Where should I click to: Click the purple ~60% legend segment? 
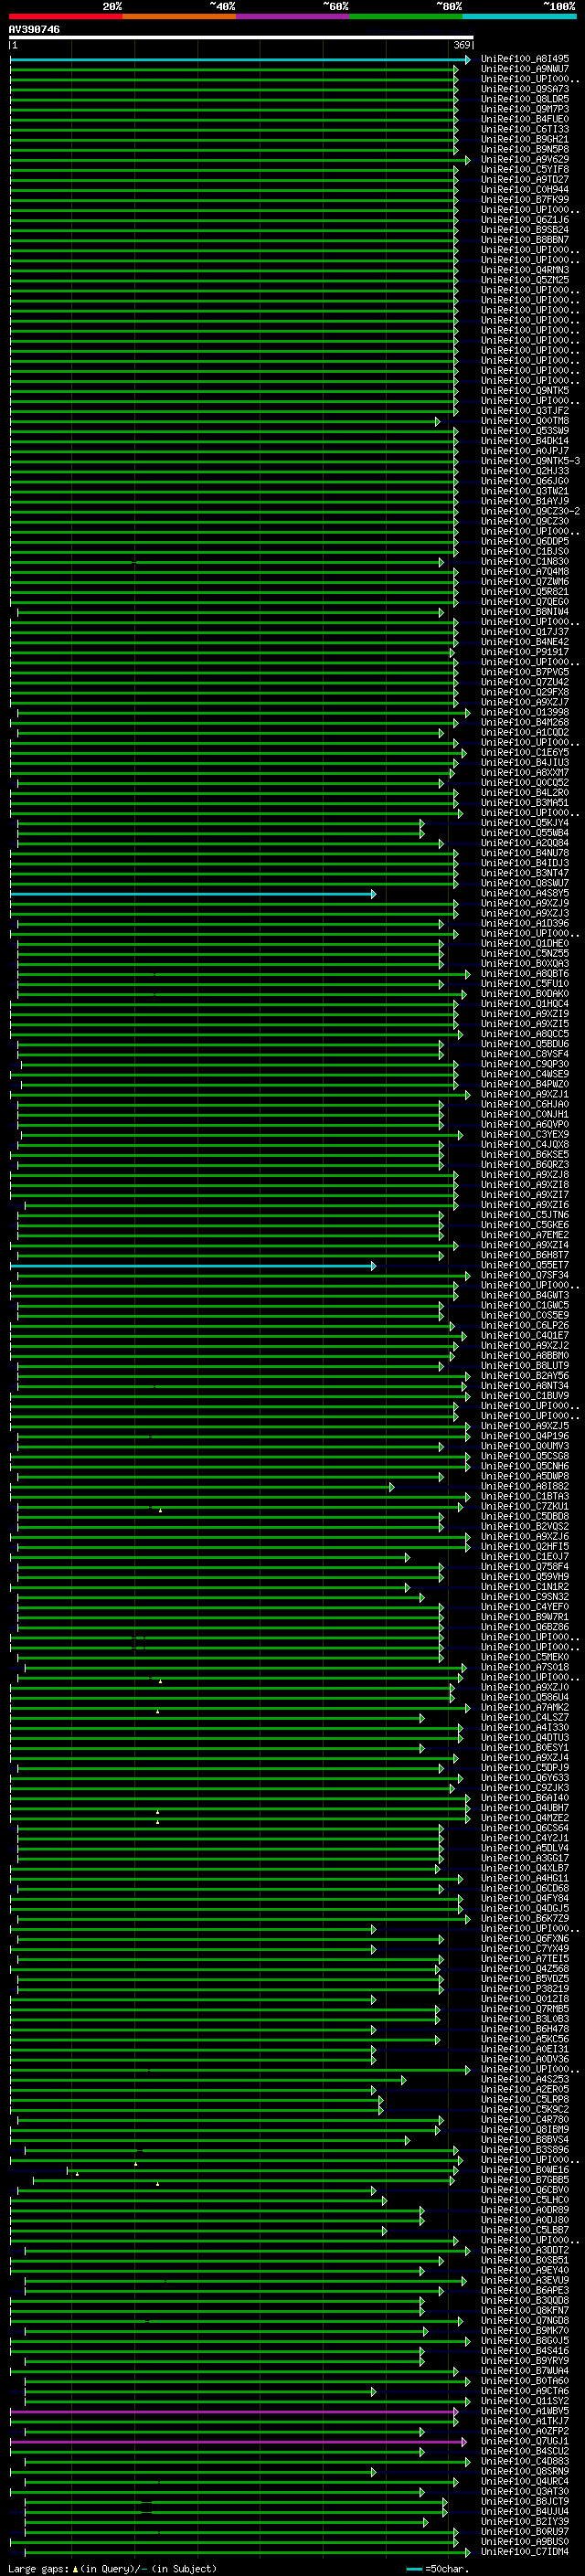tap(293, 16)
